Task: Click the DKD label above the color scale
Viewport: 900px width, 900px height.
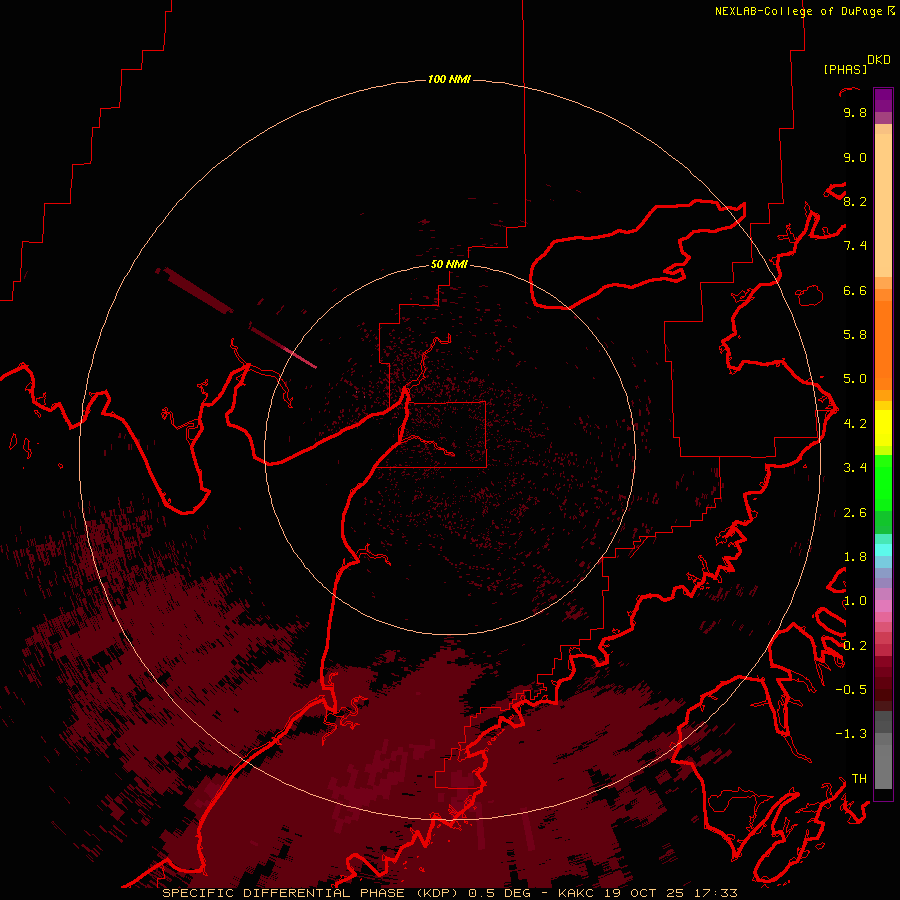Action: [878, 60]
